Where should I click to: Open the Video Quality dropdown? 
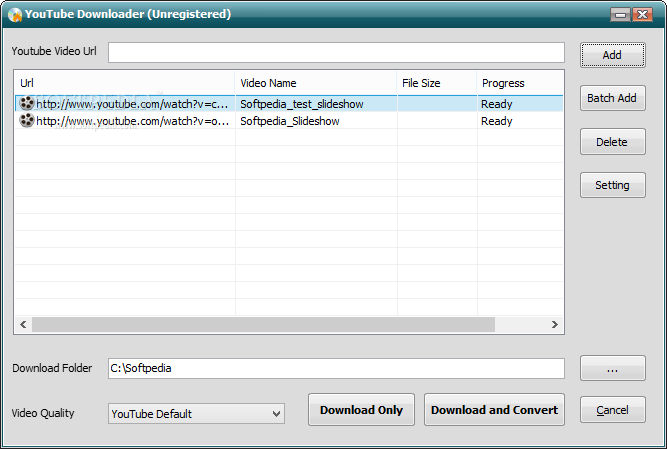click(x=196, y=414)
